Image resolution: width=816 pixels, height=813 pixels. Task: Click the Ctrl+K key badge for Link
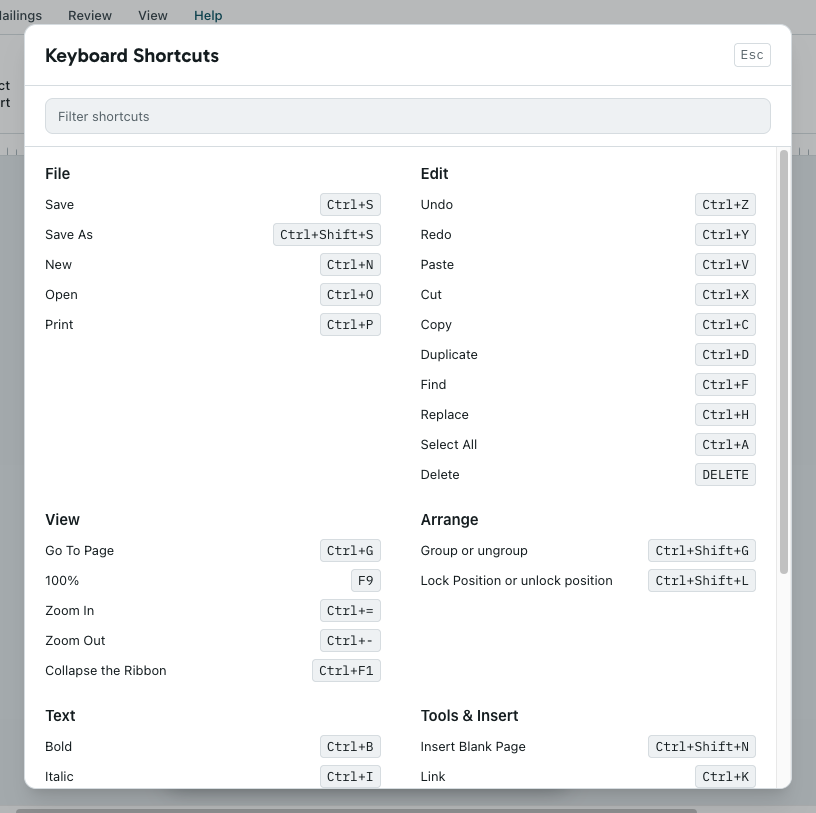tap(725, 777)
